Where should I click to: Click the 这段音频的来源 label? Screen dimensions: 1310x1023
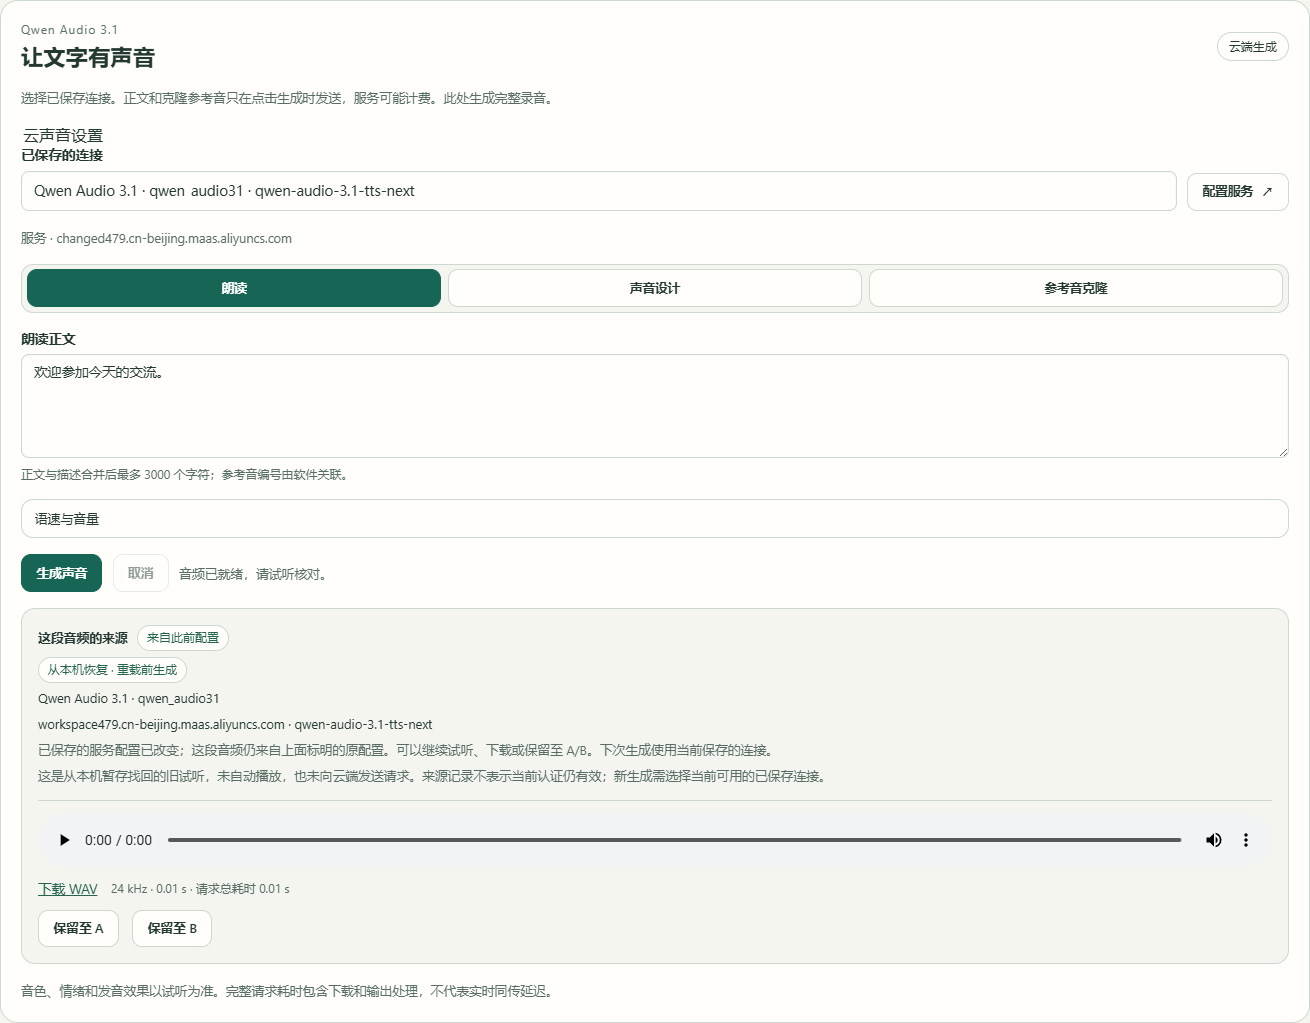(83, 638)
